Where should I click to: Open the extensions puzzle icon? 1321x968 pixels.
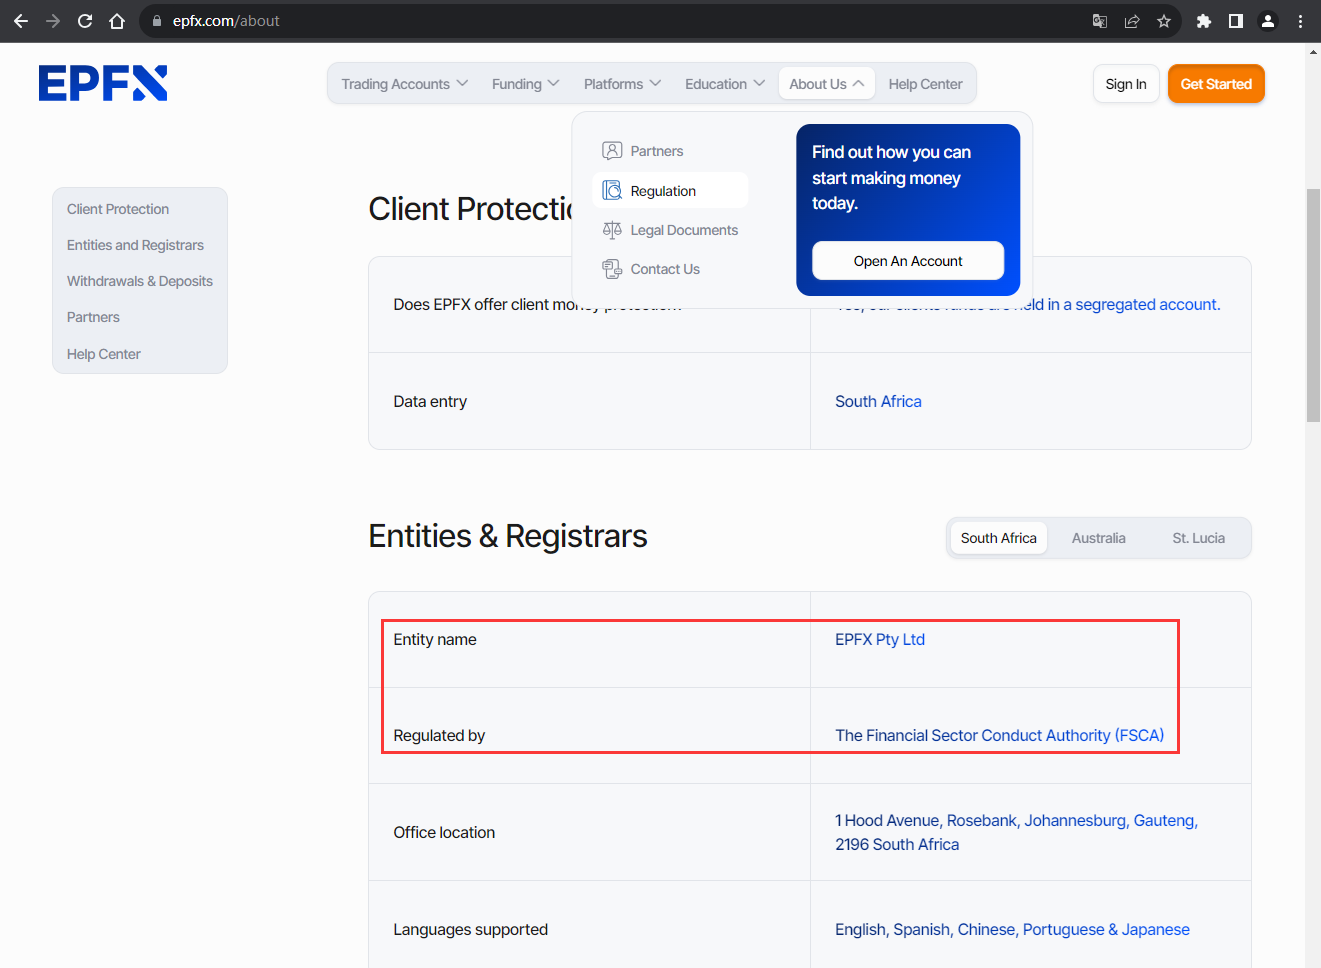[x=1204, y=21]
